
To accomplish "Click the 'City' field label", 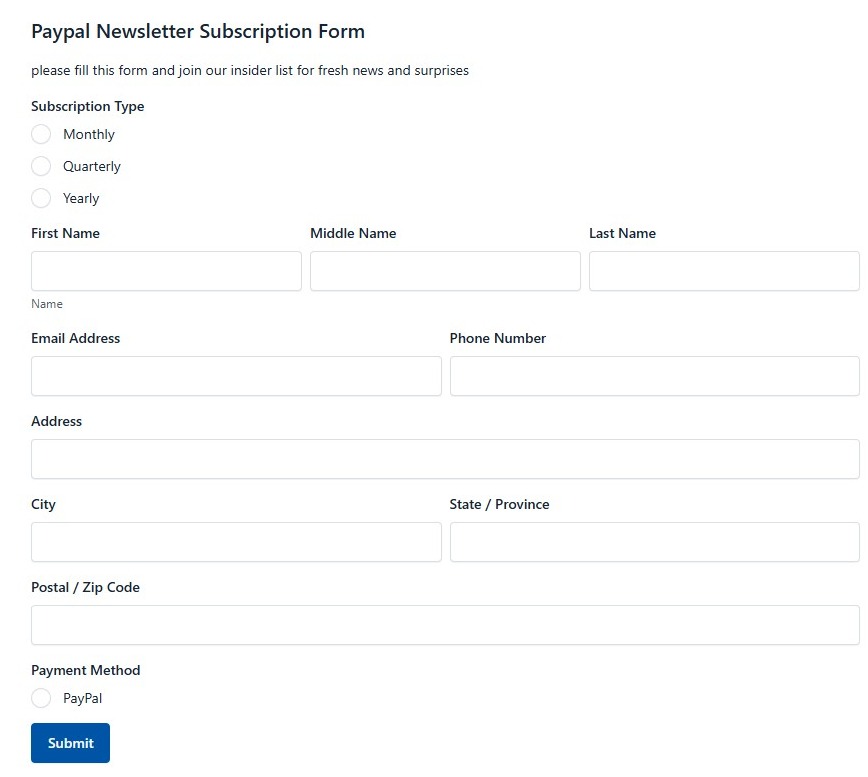I will pos(43,505).
